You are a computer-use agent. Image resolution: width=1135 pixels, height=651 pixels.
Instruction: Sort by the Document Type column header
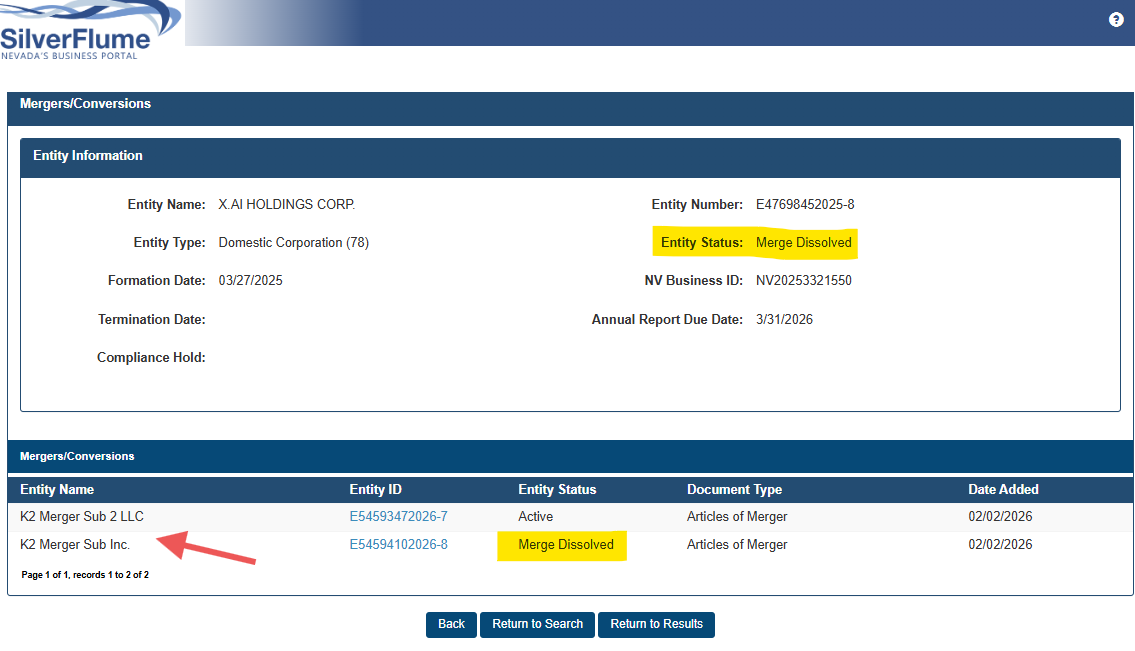tap(734, 490)
